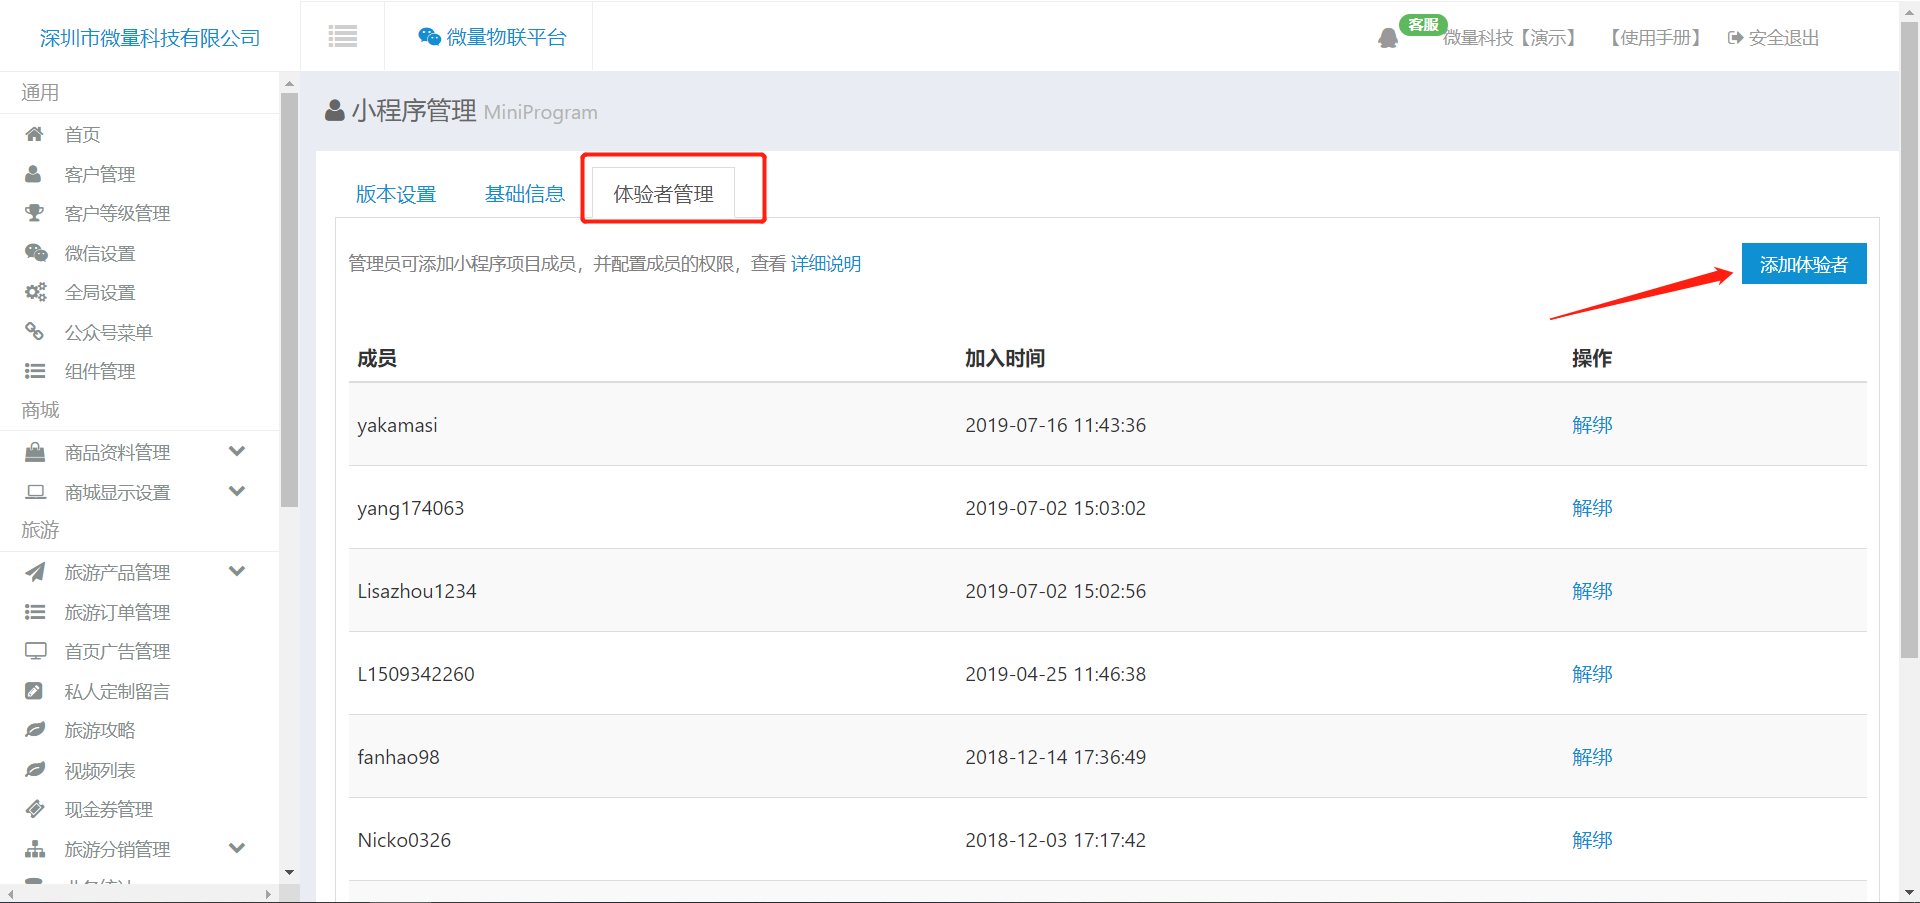
Task: Expand the 旅游分销管理 submenu chevron
Action: (237, 848)
